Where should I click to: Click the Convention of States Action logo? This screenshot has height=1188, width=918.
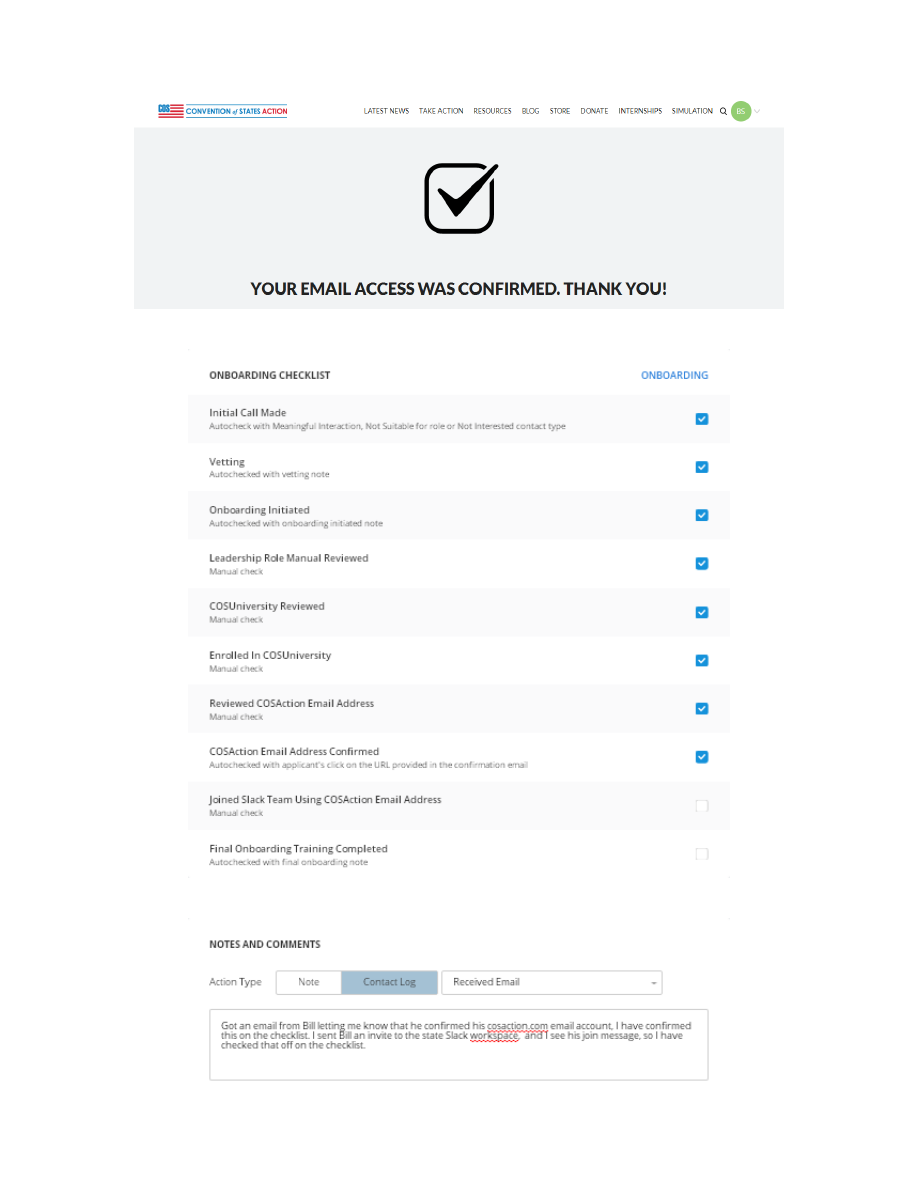point(223,111)
